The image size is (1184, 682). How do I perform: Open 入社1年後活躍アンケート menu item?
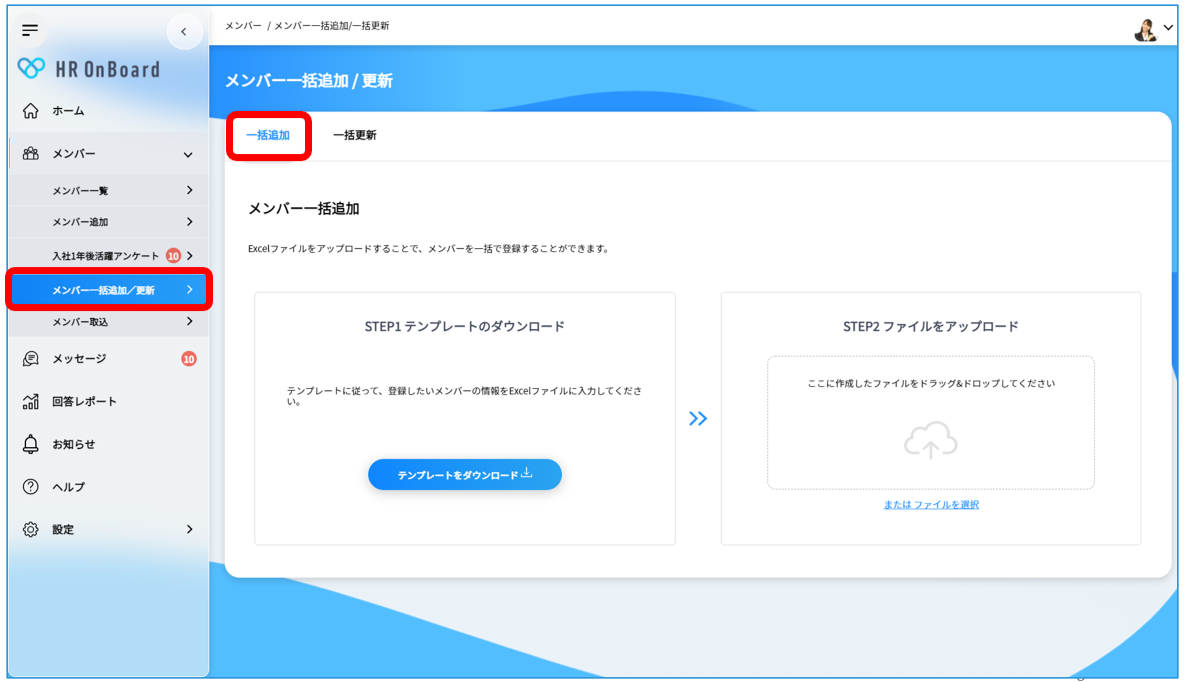click(106, 256)
